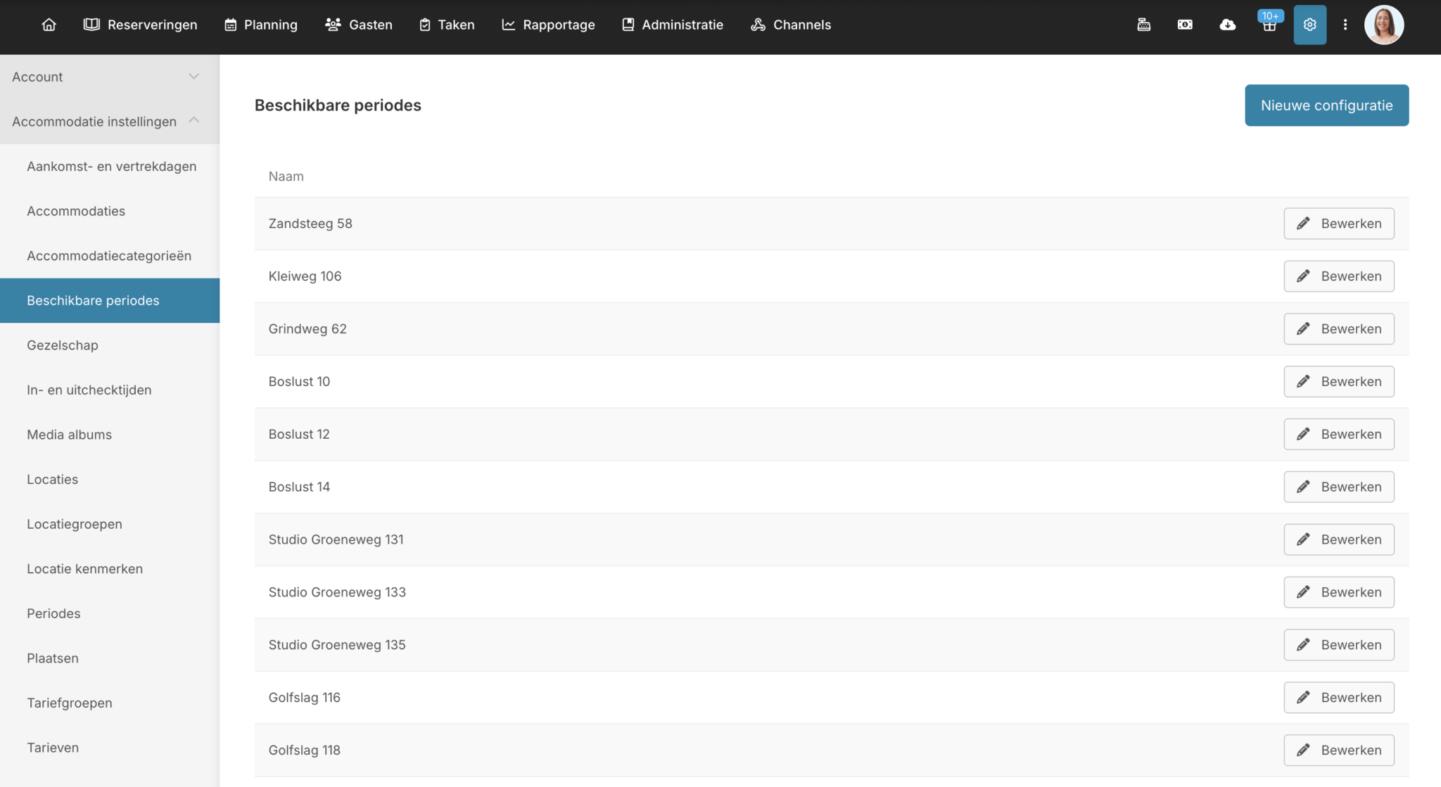Open In- en uitchecktijden settings

pos(89,390)
